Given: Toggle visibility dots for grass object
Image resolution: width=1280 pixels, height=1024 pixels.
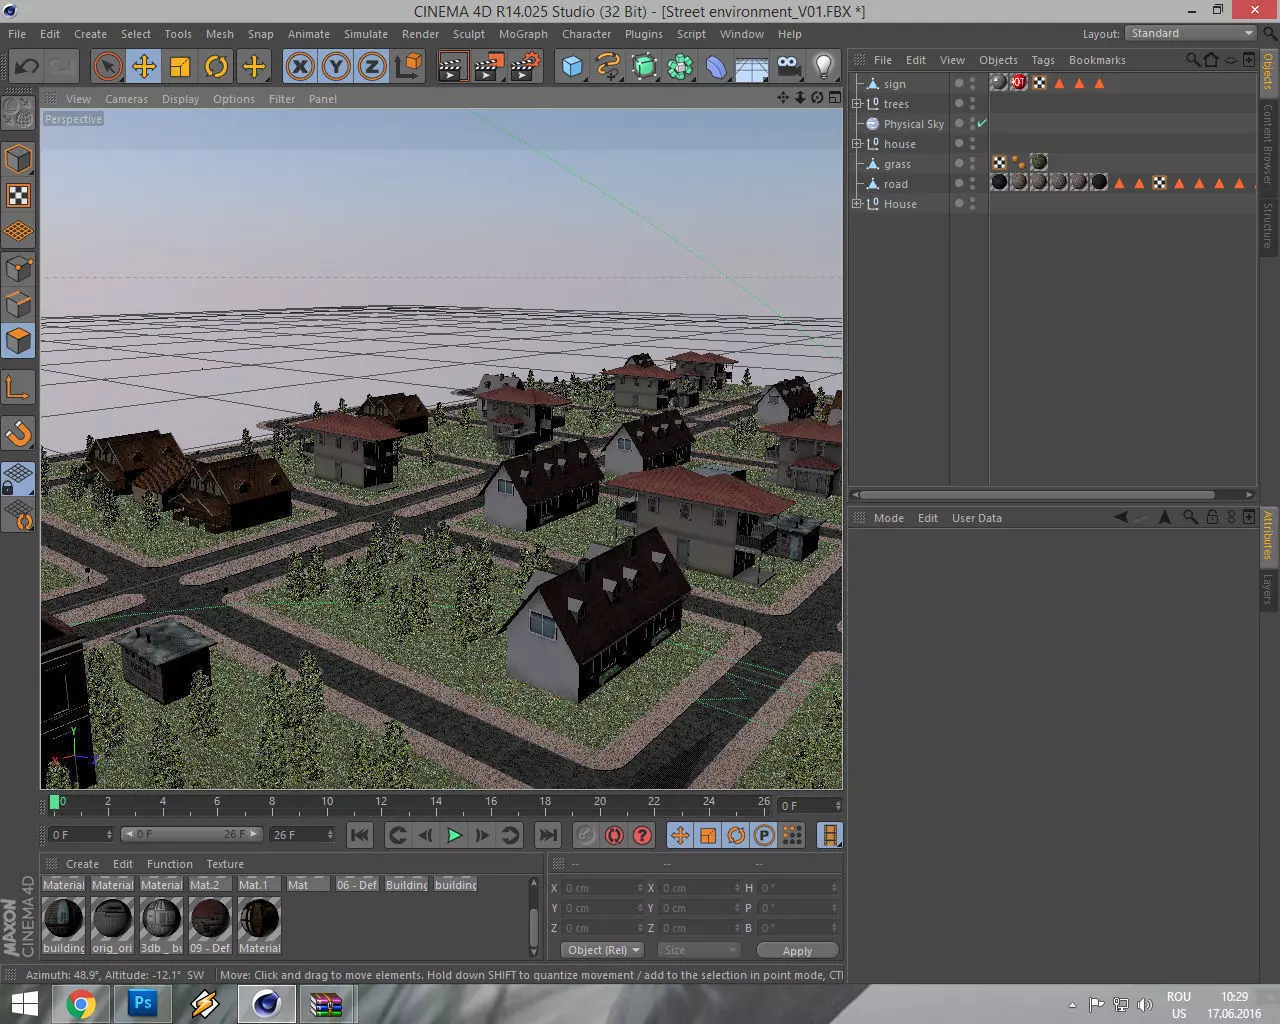Looking at the screenshot, I should tap(972, 164).
